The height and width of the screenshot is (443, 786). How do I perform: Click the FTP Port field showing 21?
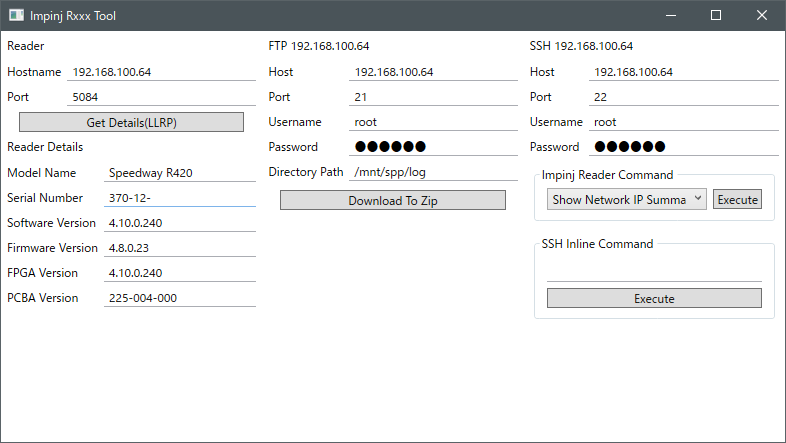tap(433, 97)
